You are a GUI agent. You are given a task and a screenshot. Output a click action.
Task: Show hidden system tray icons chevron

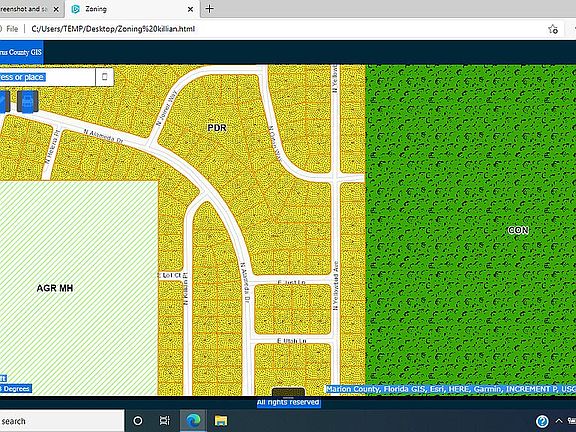click(559, 421)
